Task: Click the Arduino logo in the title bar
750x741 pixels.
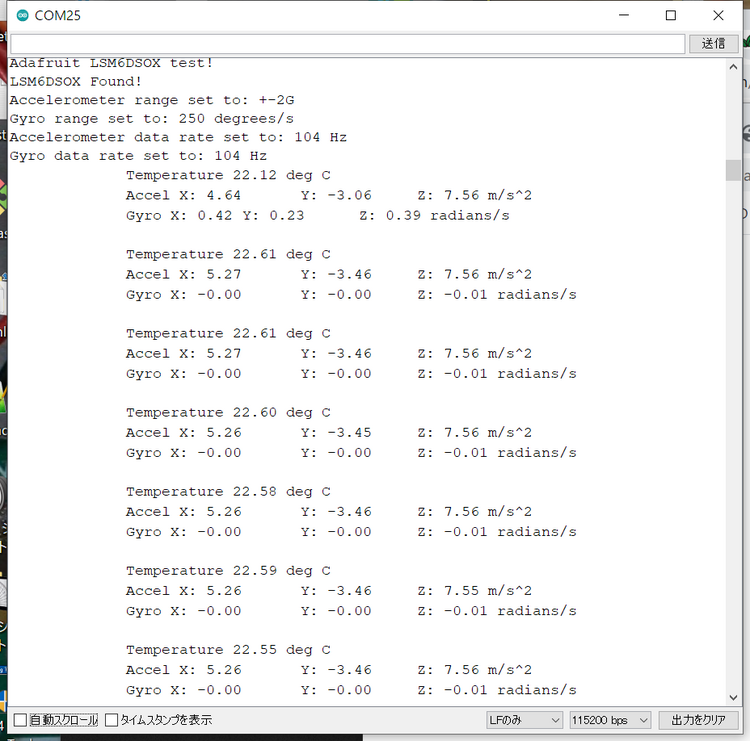Action: click(x=22, y=15)
